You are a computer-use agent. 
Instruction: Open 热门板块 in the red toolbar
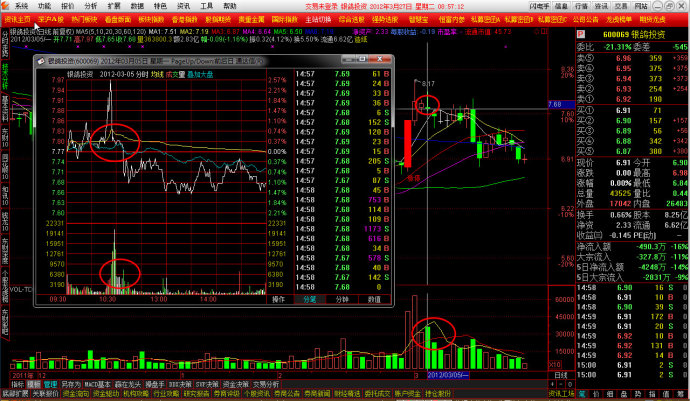coord(84,19)
